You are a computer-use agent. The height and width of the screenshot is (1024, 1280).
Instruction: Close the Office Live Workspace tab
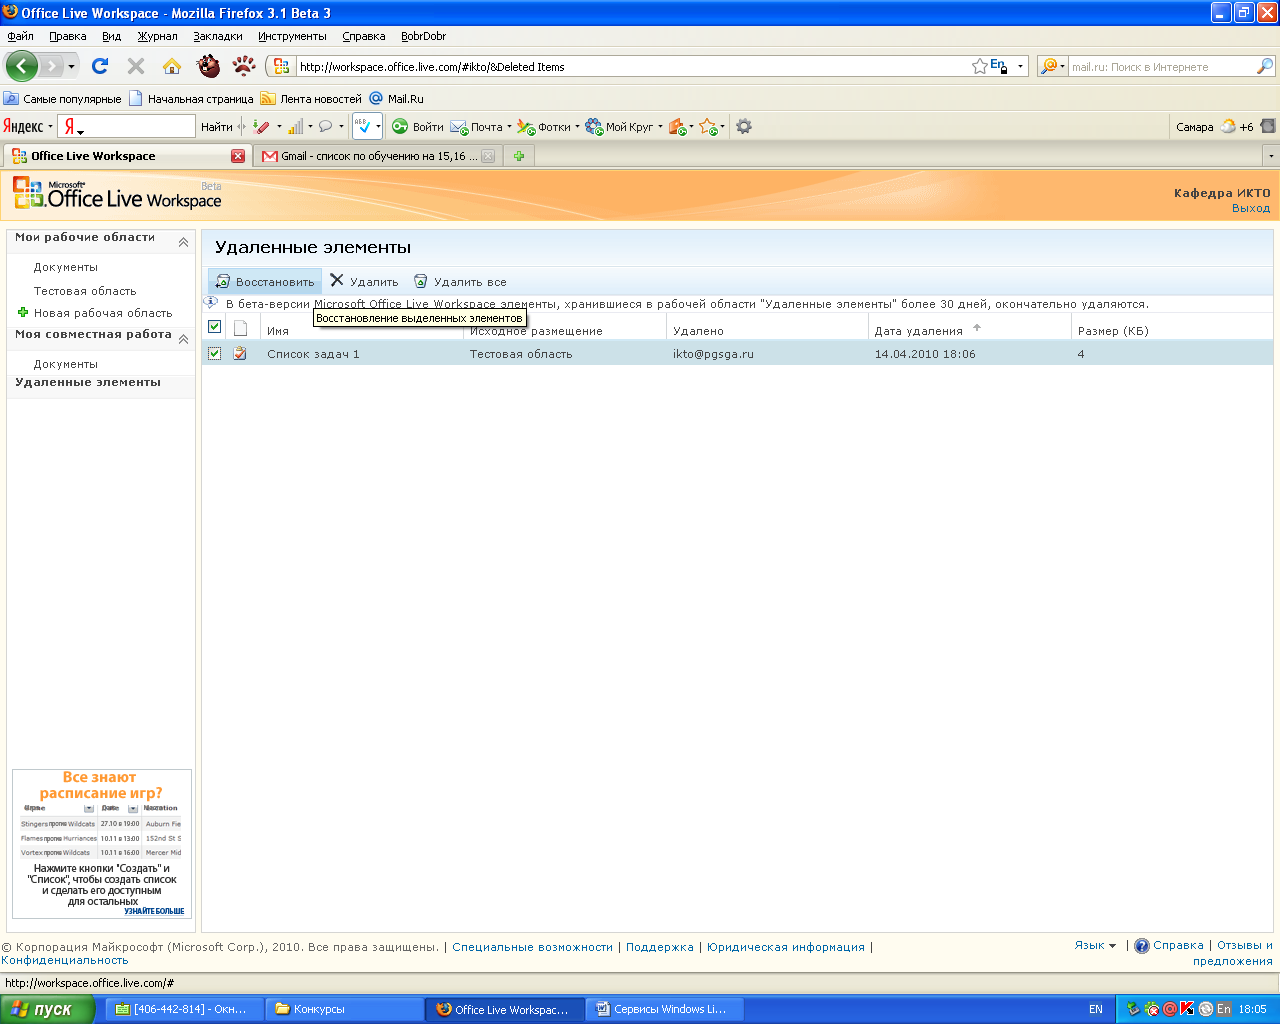tap(238, 156)
